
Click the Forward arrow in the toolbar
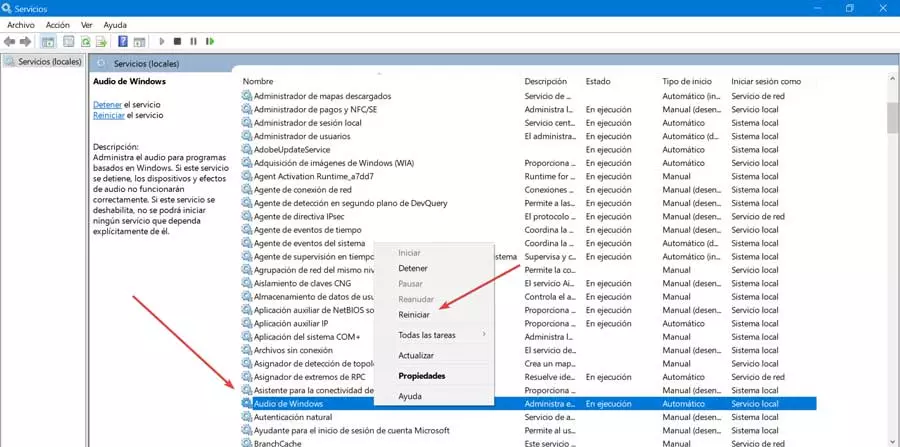pyautogui.click(x=25, y=41)
